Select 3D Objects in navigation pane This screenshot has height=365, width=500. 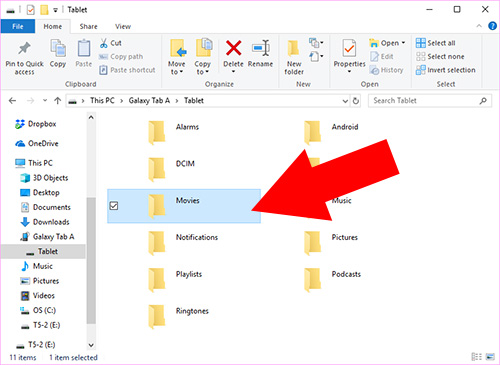coord(44,178)
